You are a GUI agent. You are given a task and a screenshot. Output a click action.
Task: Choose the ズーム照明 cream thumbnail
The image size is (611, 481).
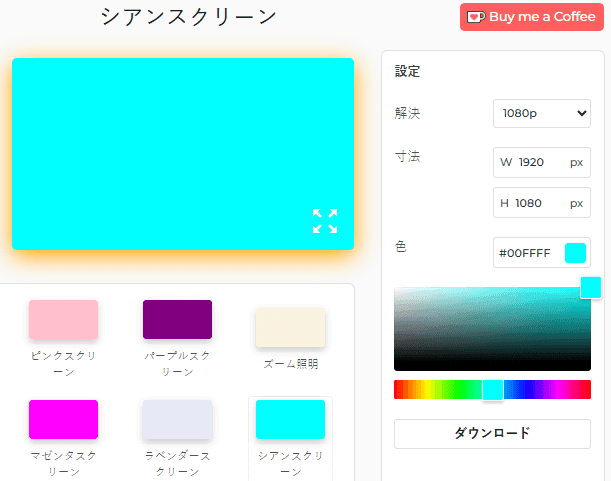[290, 327]
